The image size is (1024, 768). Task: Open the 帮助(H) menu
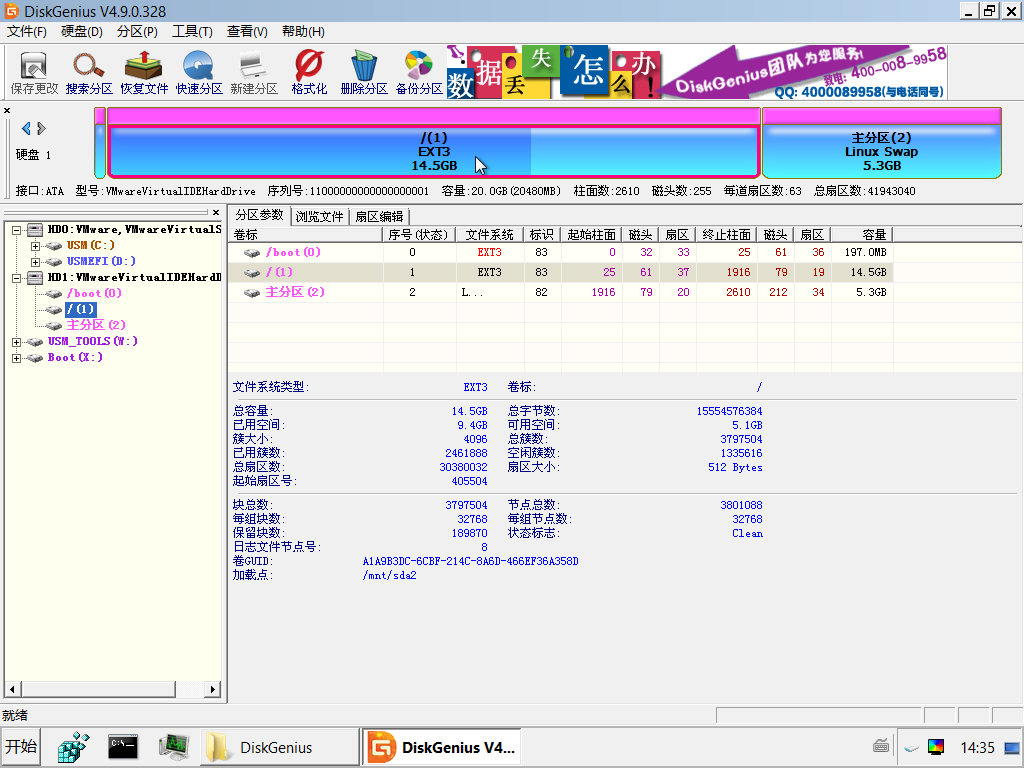[303, 31]
